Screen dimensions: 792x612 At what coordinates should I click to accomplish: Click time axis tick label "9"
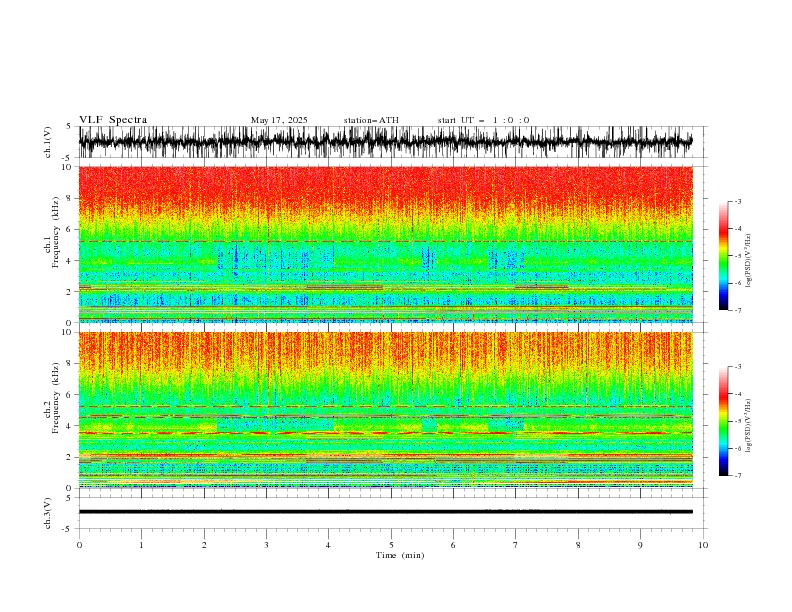coord(640,545)
